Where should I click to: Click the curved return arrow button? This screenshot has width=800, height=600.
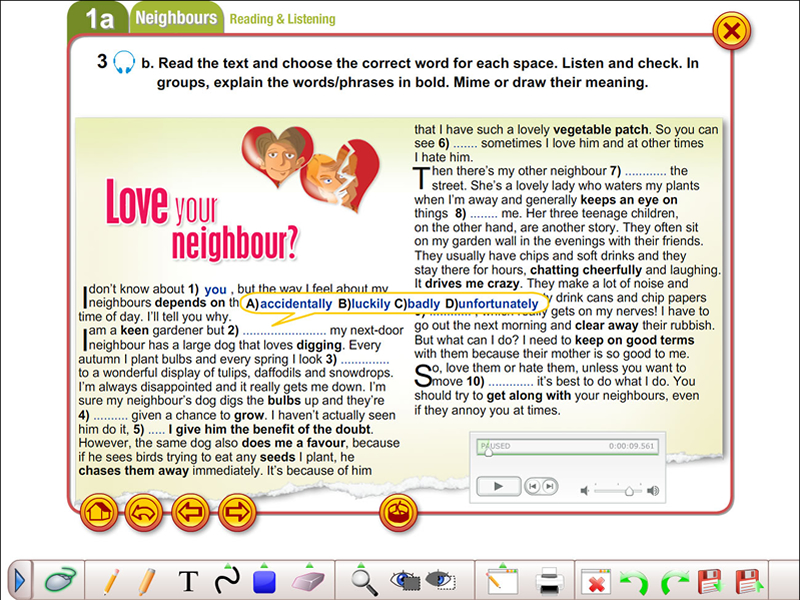coord(145,514)
